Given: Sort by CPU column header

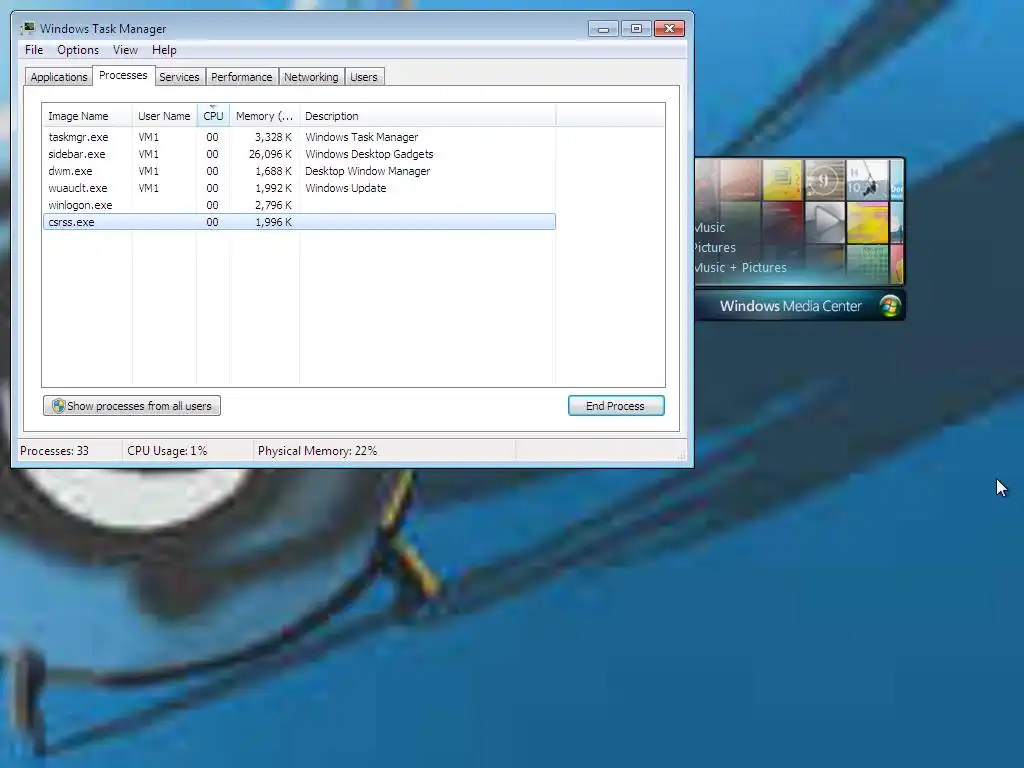Looking at the screenshot, I should (213, 116).
